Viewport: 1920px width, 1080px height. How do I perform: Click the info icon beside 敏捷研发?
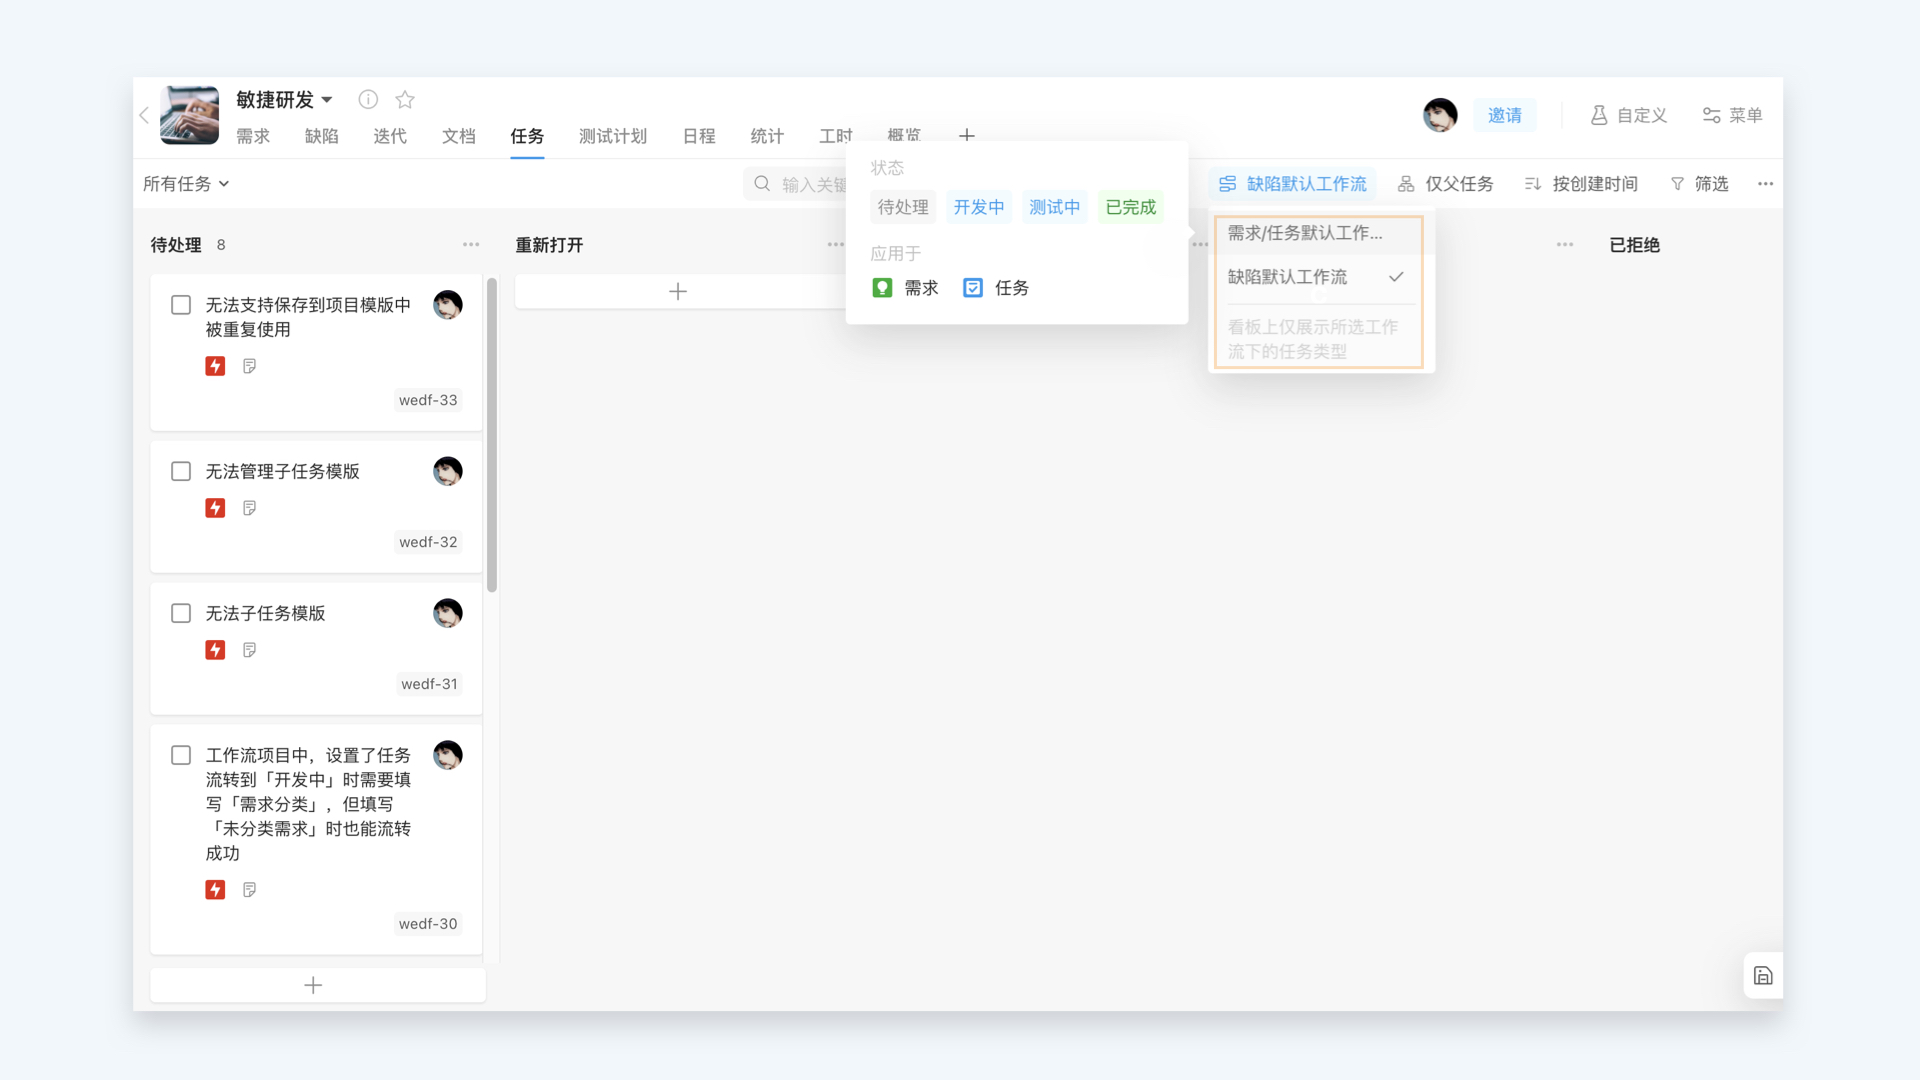pos(367,99)
